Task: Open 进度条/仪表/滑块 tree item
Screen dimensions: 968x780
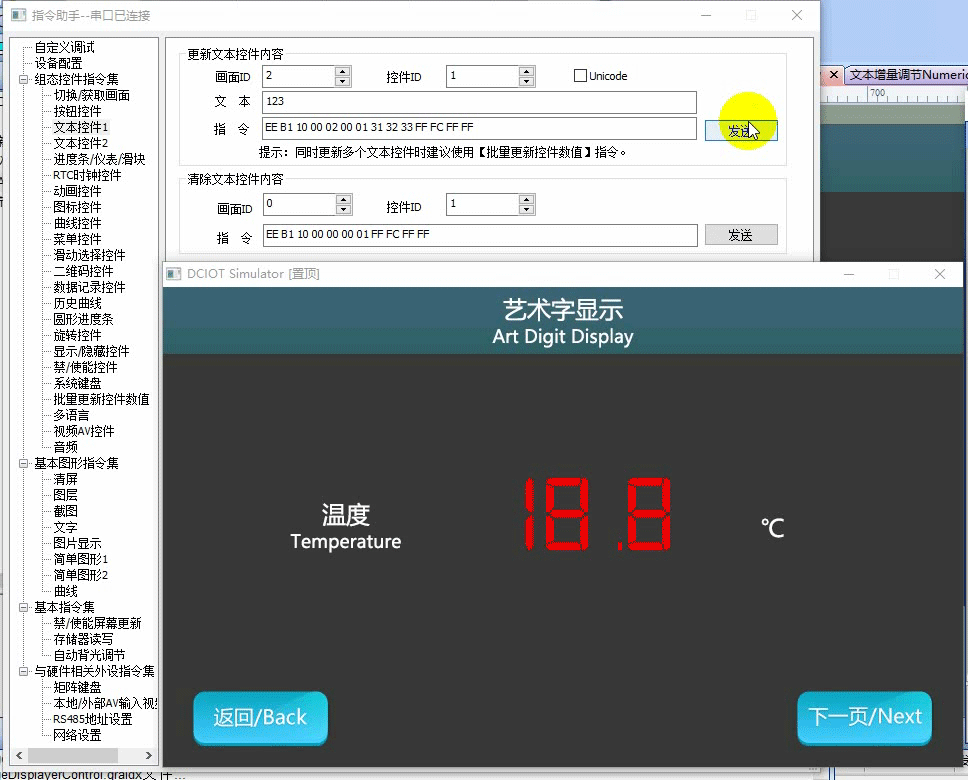Action: (99, 159)
